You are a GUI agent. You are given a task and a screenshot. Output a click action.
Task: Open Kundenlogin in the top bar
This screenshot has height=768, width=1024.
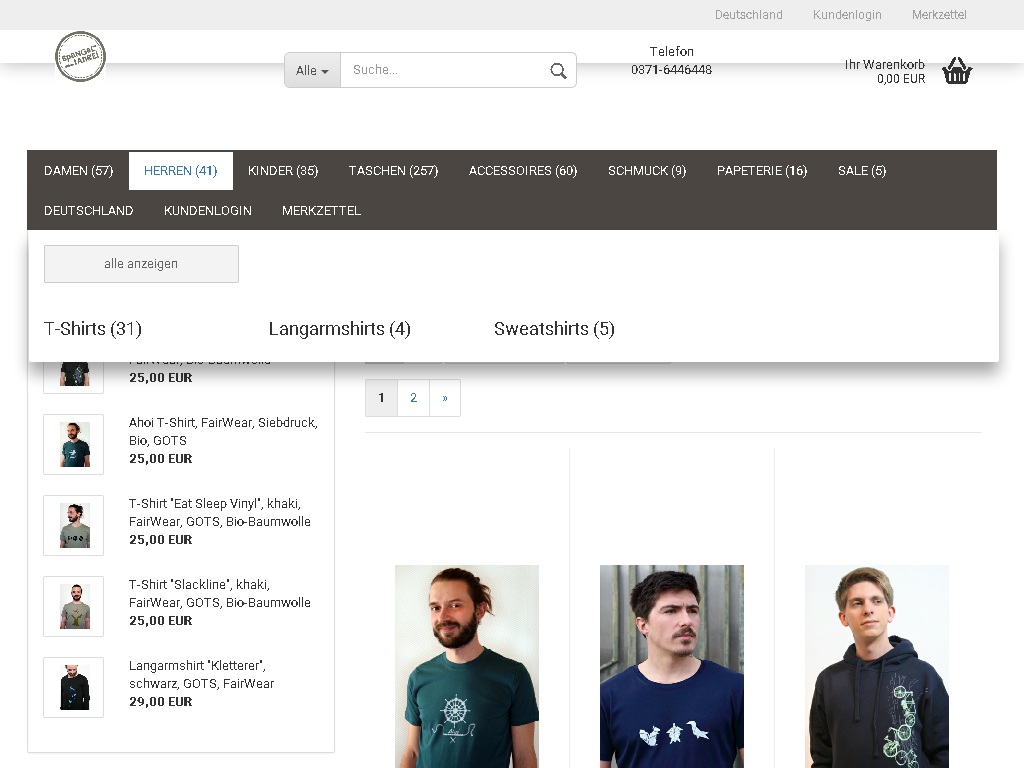847,15
